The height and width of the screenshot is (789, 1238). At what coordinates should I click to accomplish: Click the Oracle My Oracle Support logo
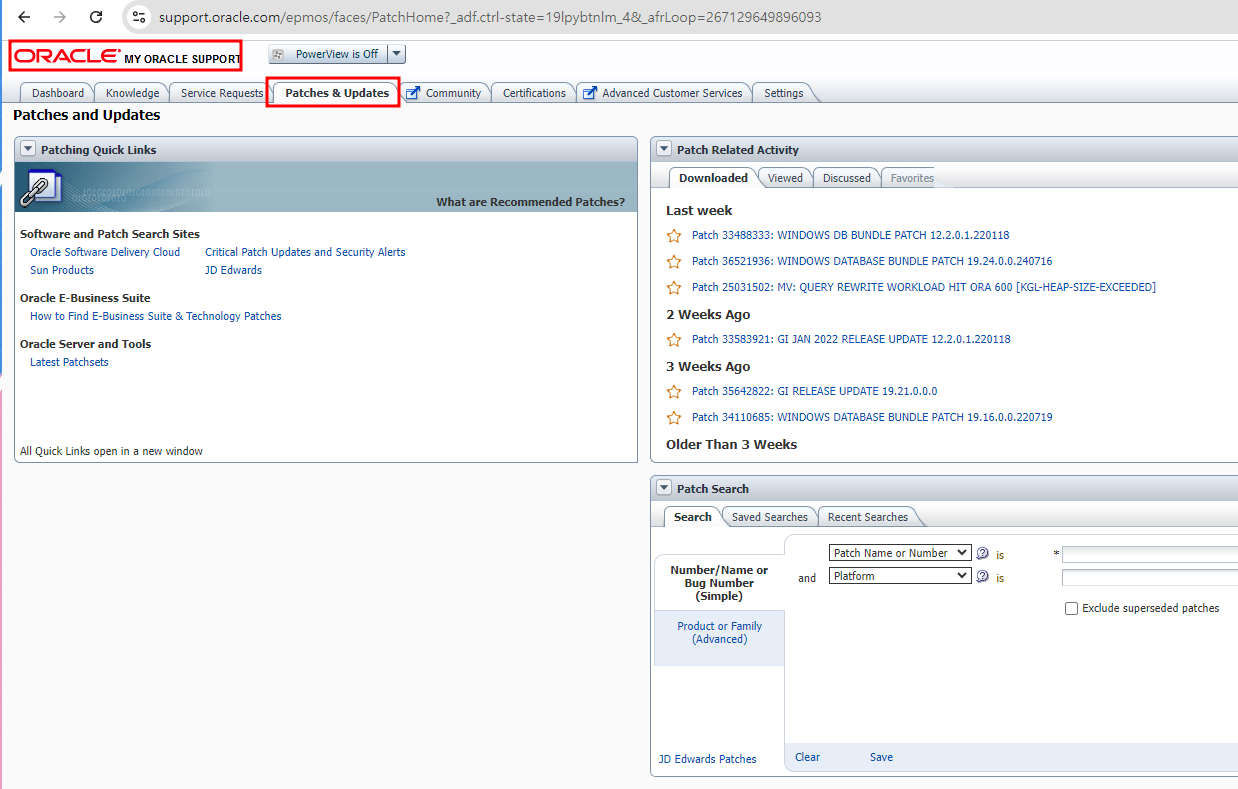pos(126,56)
